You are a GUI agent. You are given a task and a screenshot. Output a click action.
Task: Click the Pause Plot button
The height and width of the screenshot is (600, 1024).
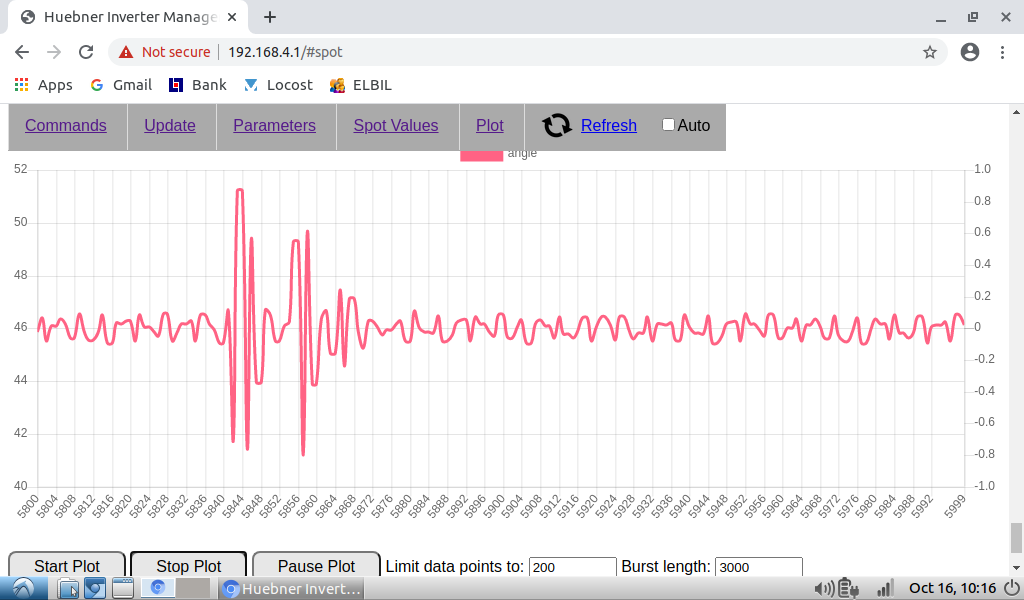(x=316, y=566)
